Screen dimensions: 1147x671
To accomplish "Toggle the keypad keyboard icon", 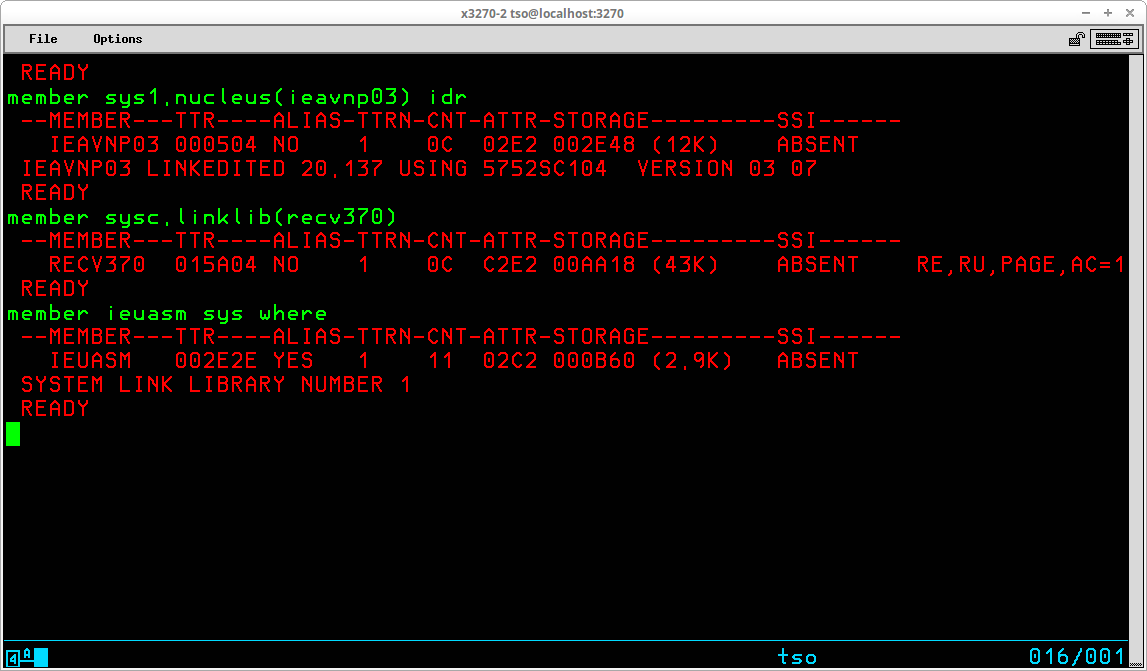I will 1114,40.
